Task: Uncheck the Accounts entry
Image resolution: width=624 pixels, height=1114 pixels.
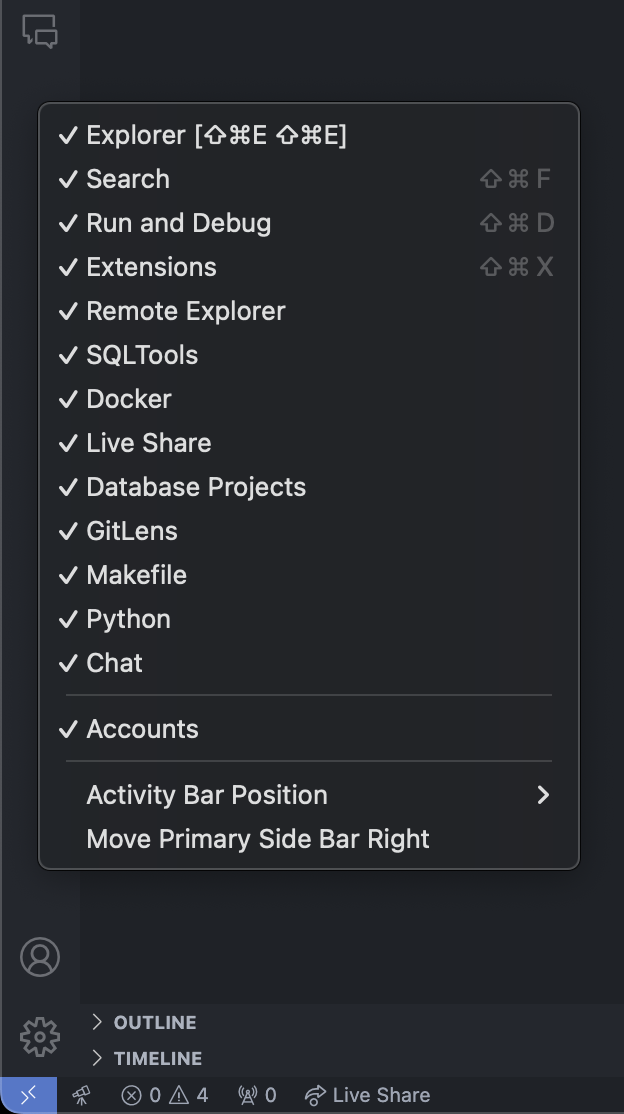Action: [x=309, y=729]
